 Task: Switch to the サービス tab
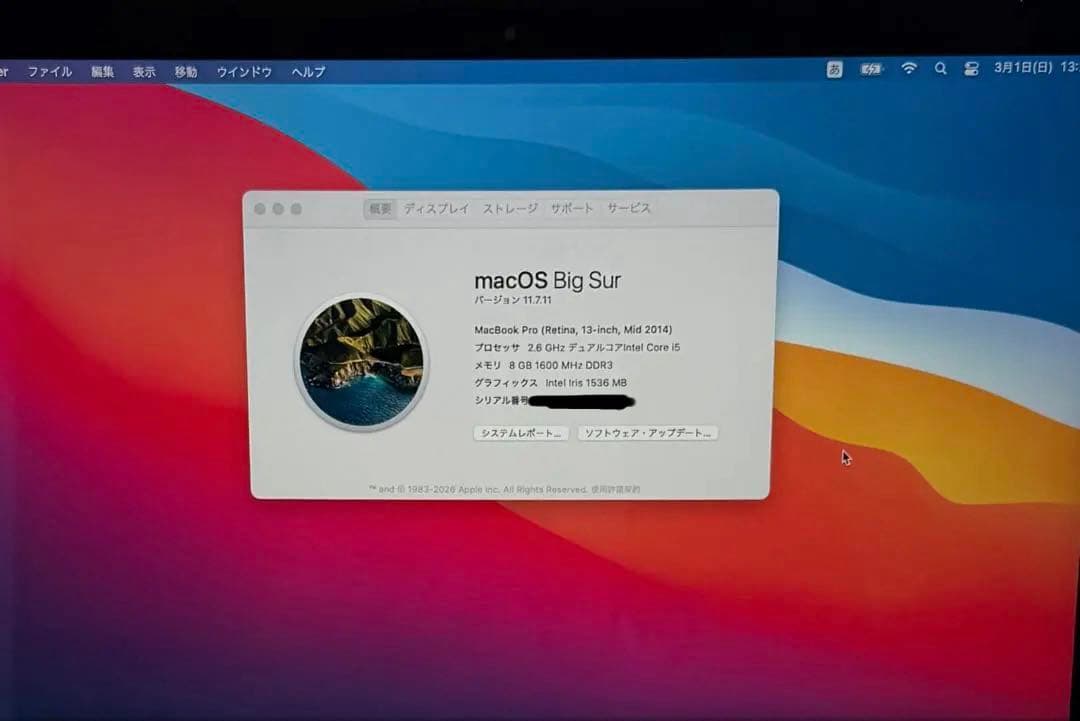pyautogui.click(x=629, y=208)
